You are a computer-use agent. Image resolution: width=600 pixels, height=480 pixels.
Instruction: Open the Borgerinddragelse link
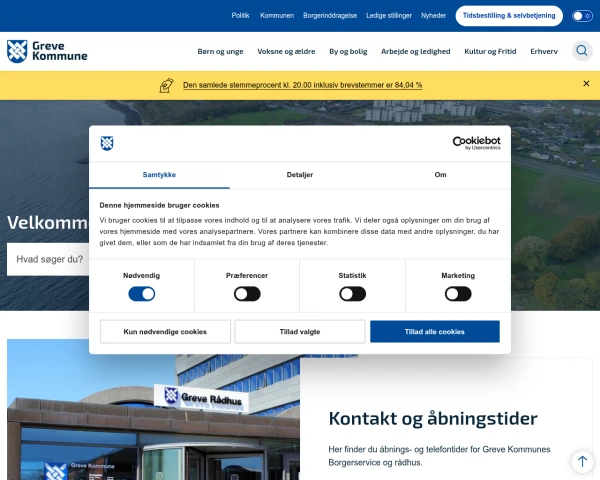(330, 16)
